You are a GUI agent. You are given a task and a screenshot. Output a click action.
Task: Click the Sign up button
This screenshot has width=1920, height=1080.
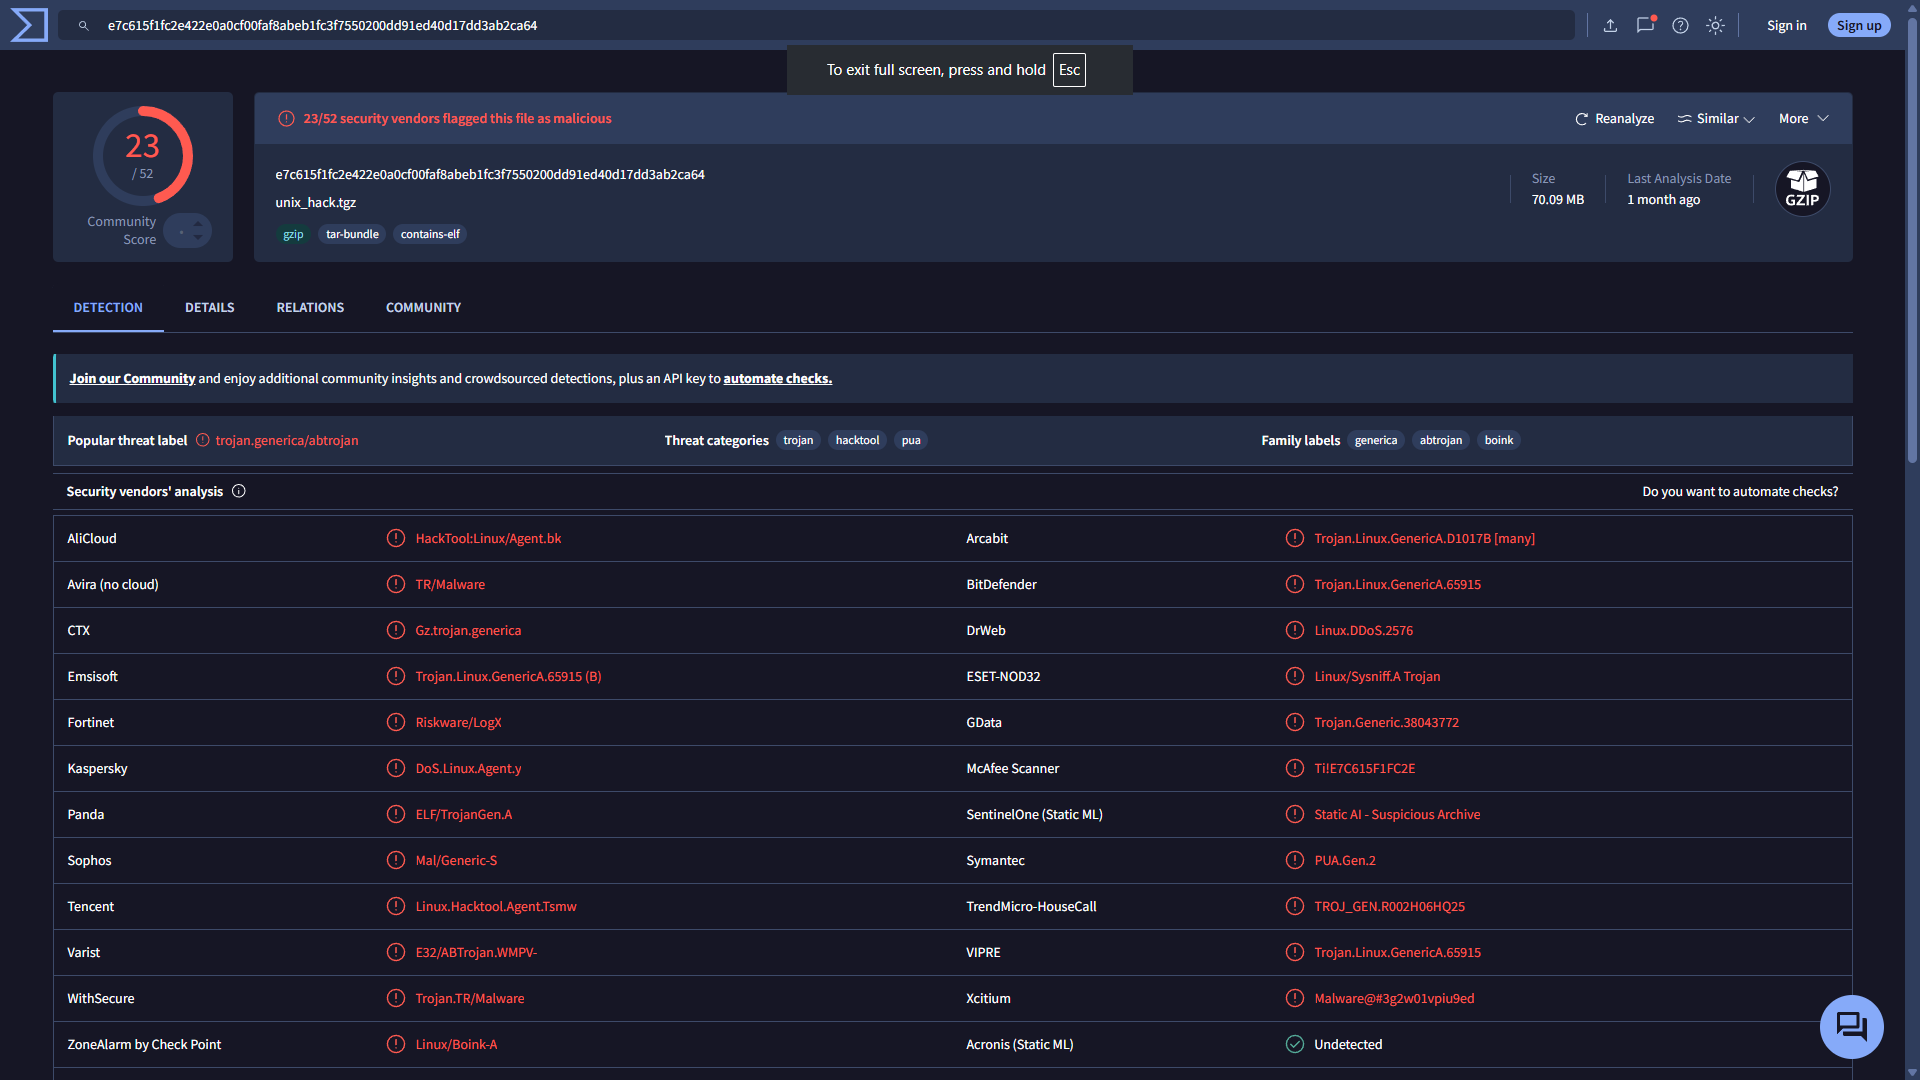[x=1859, y=26]
